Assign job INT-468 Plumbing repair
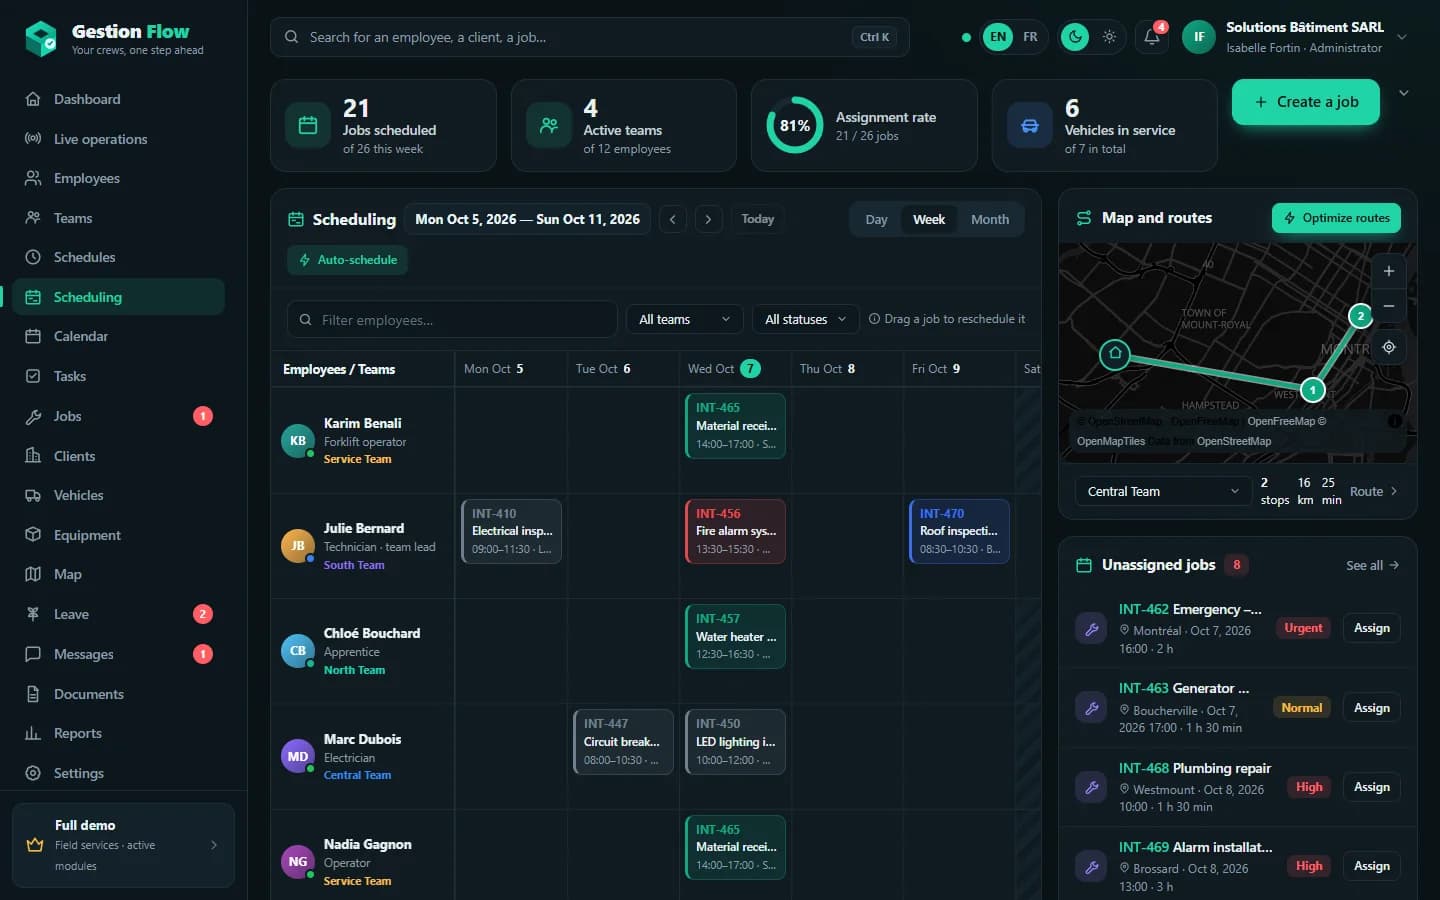Screen dimensions: 1440x900 tap(1371, 787)
